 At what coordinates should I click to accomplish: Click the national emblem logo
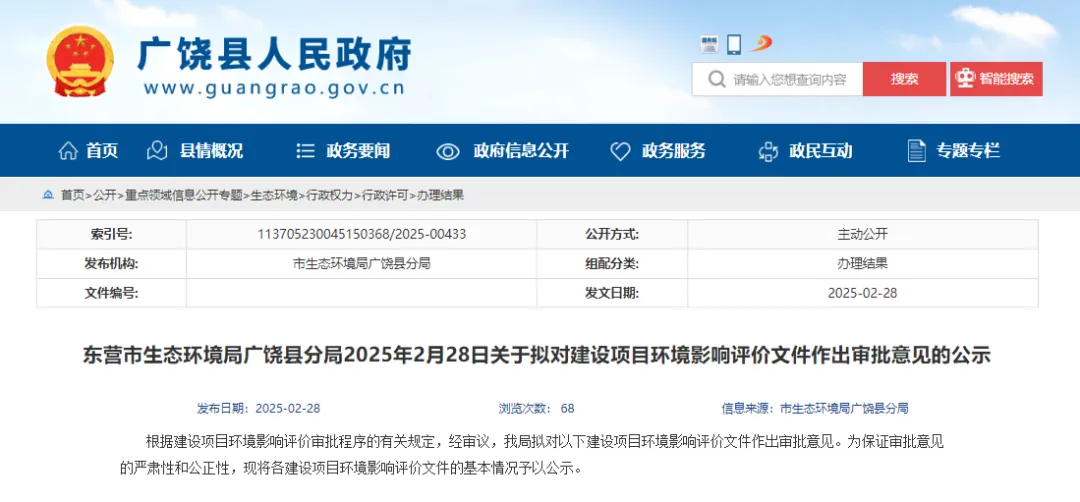81,61
